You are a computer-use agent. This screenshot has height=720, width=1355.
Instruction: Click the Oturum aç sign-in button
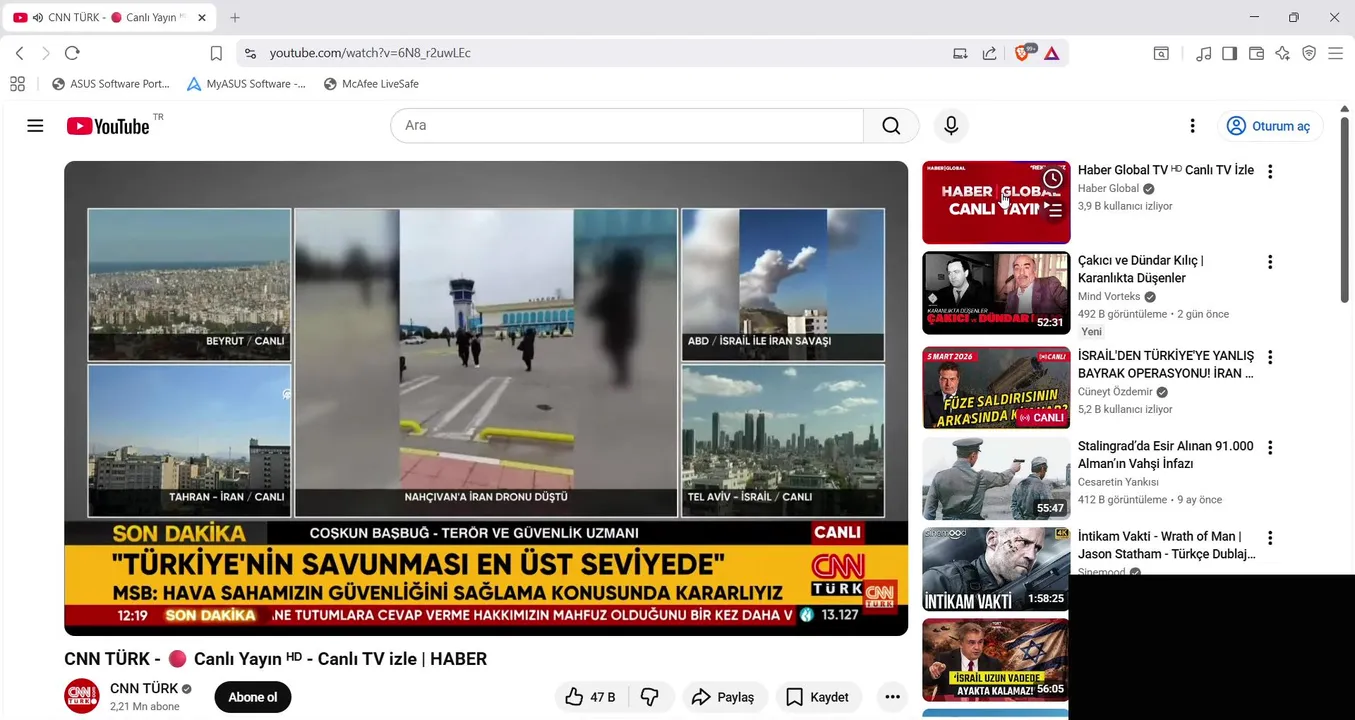1269,126
